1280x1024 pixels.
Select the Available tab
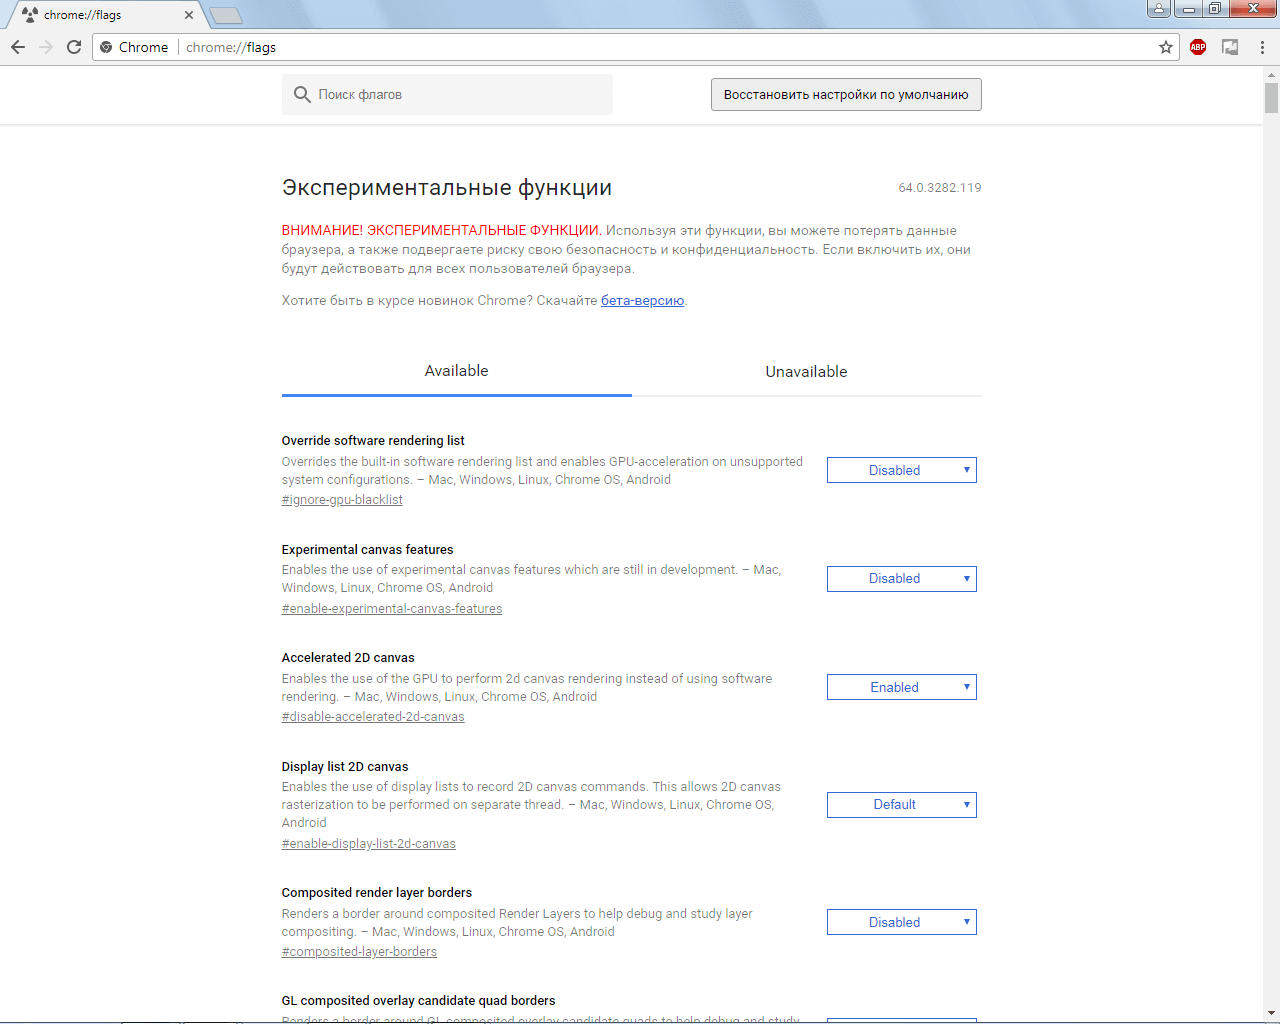(456, 371)
